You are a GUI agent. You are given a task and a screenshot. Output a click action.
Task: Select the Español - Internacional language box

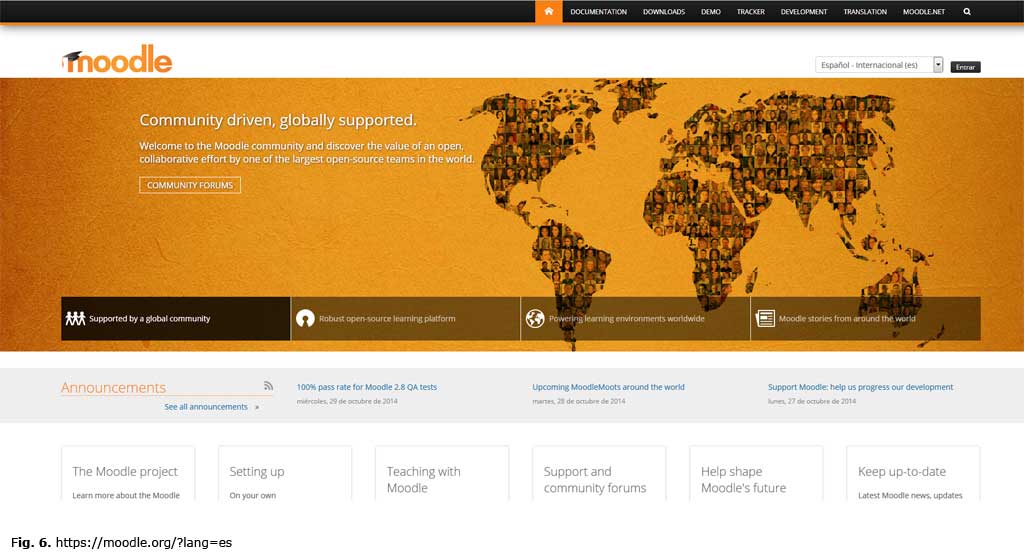pyautogui.click(x=873, y=65)
